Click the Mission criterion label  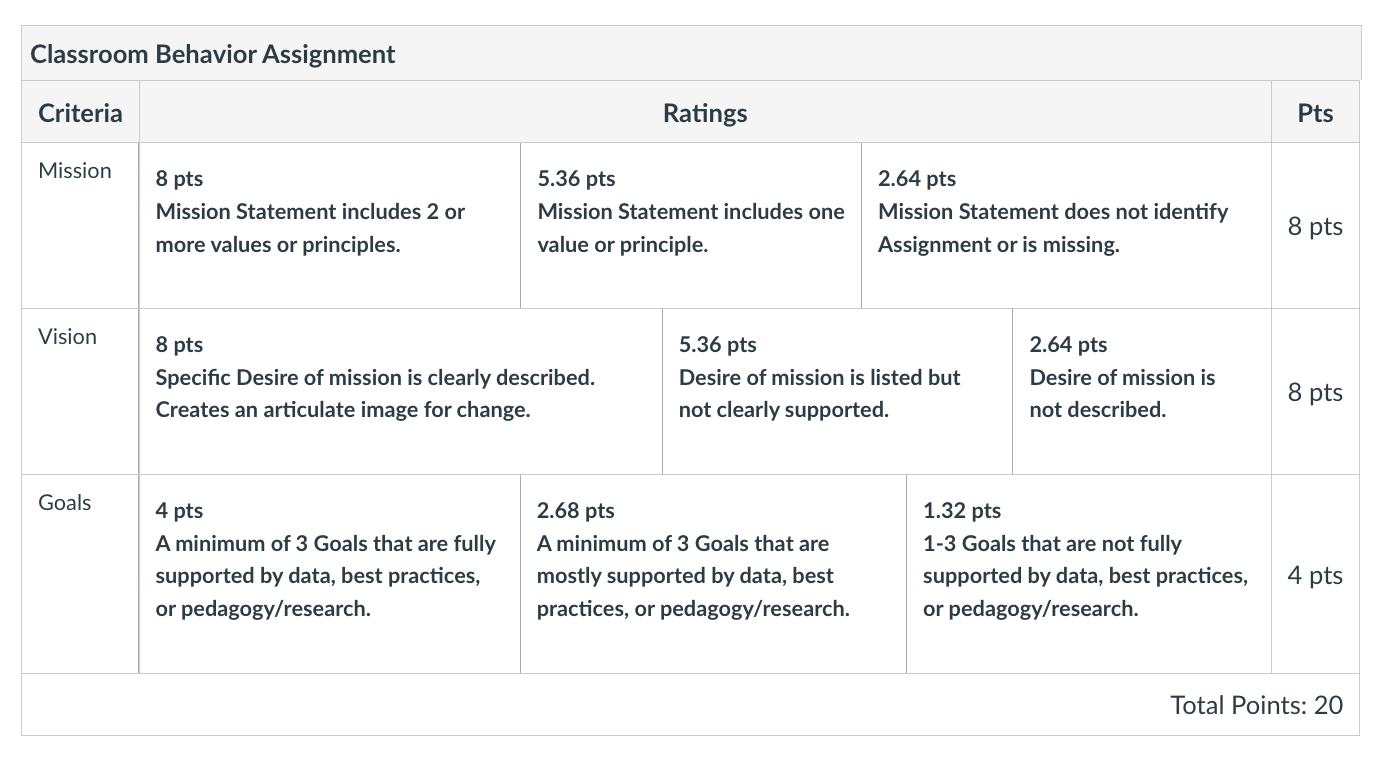click(x=75, y=171)
